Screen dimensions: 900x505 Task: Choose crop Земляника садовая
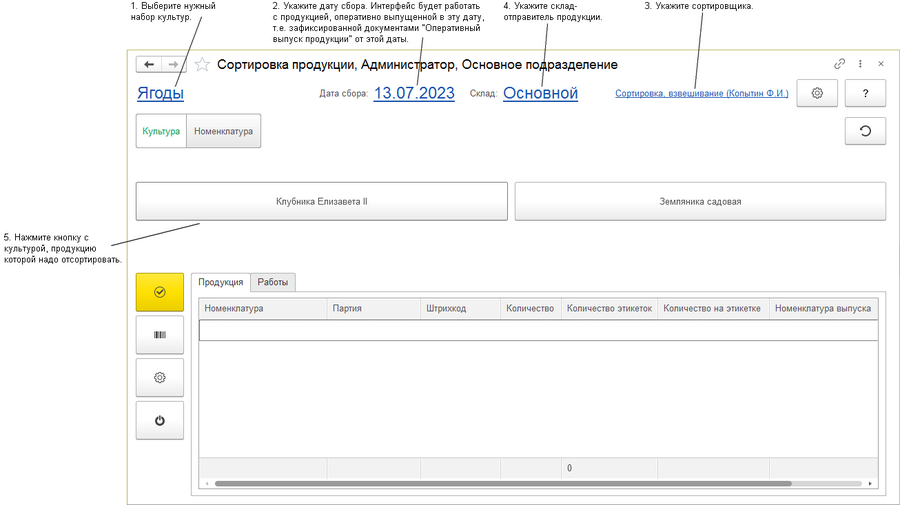click(700, 201)
